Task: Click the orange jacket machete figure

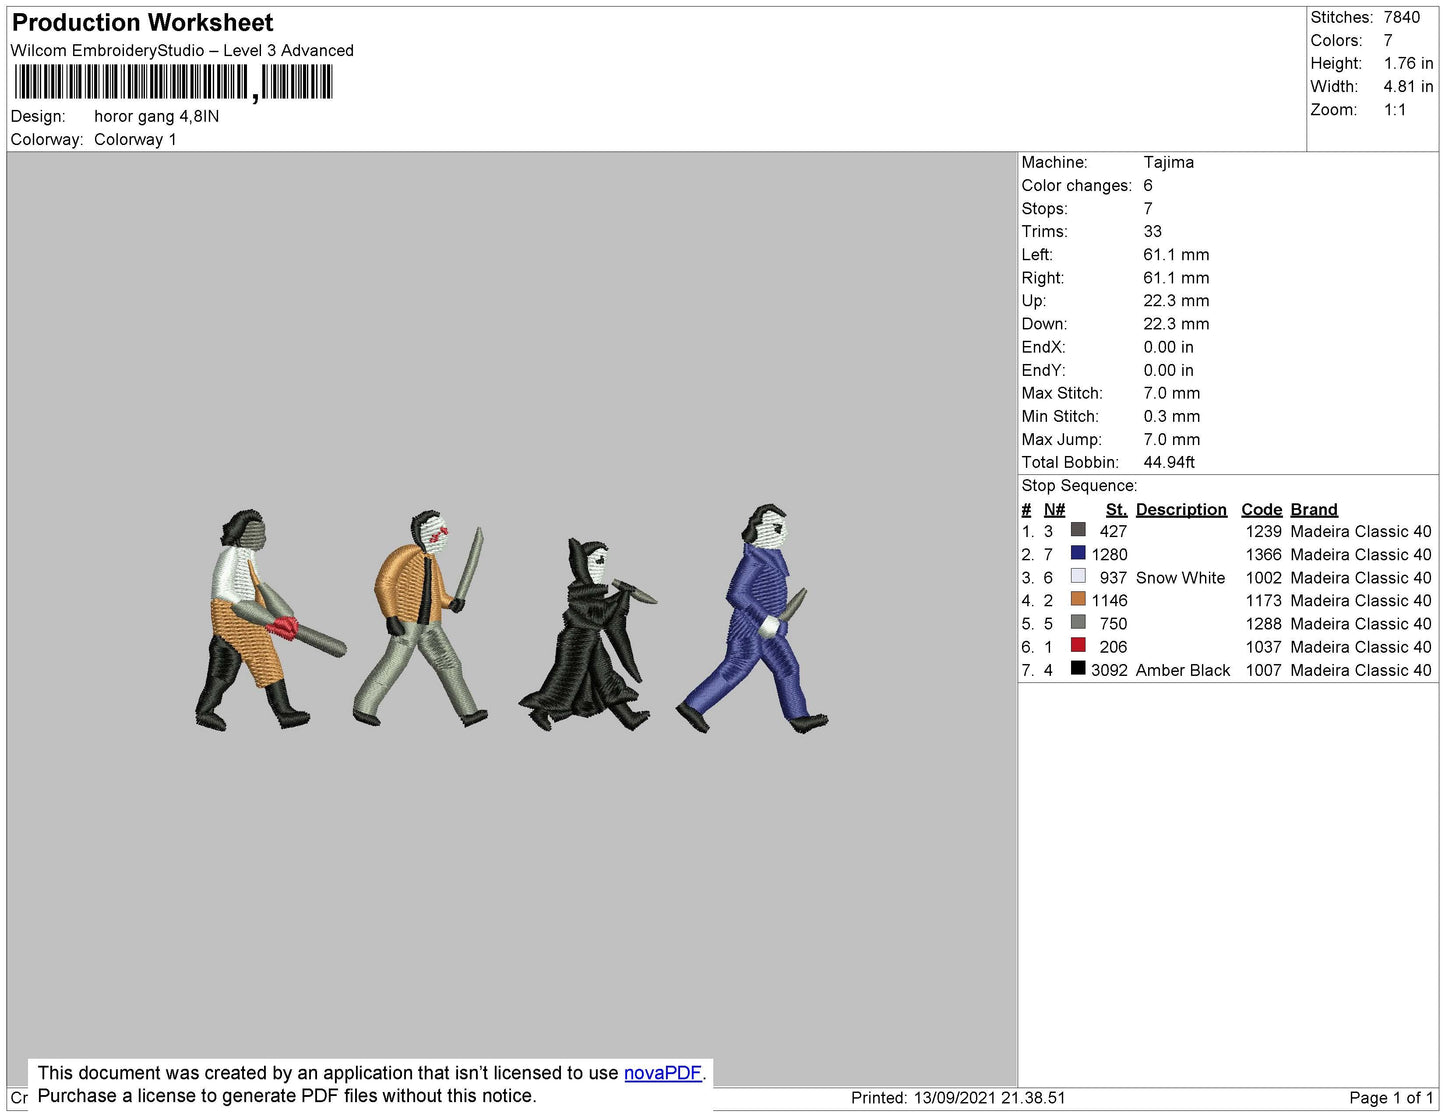Action: 420,618
